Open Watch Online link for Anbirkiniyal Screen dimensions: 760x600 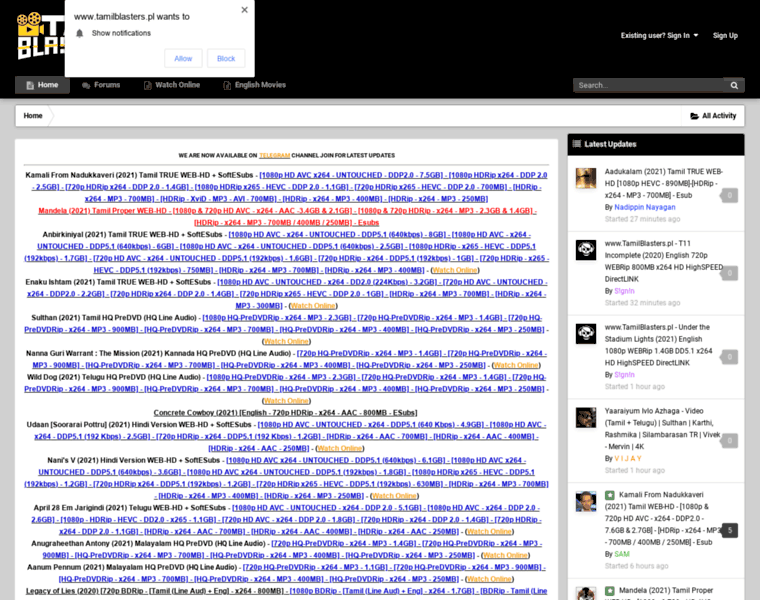click(x=455, y=270)
